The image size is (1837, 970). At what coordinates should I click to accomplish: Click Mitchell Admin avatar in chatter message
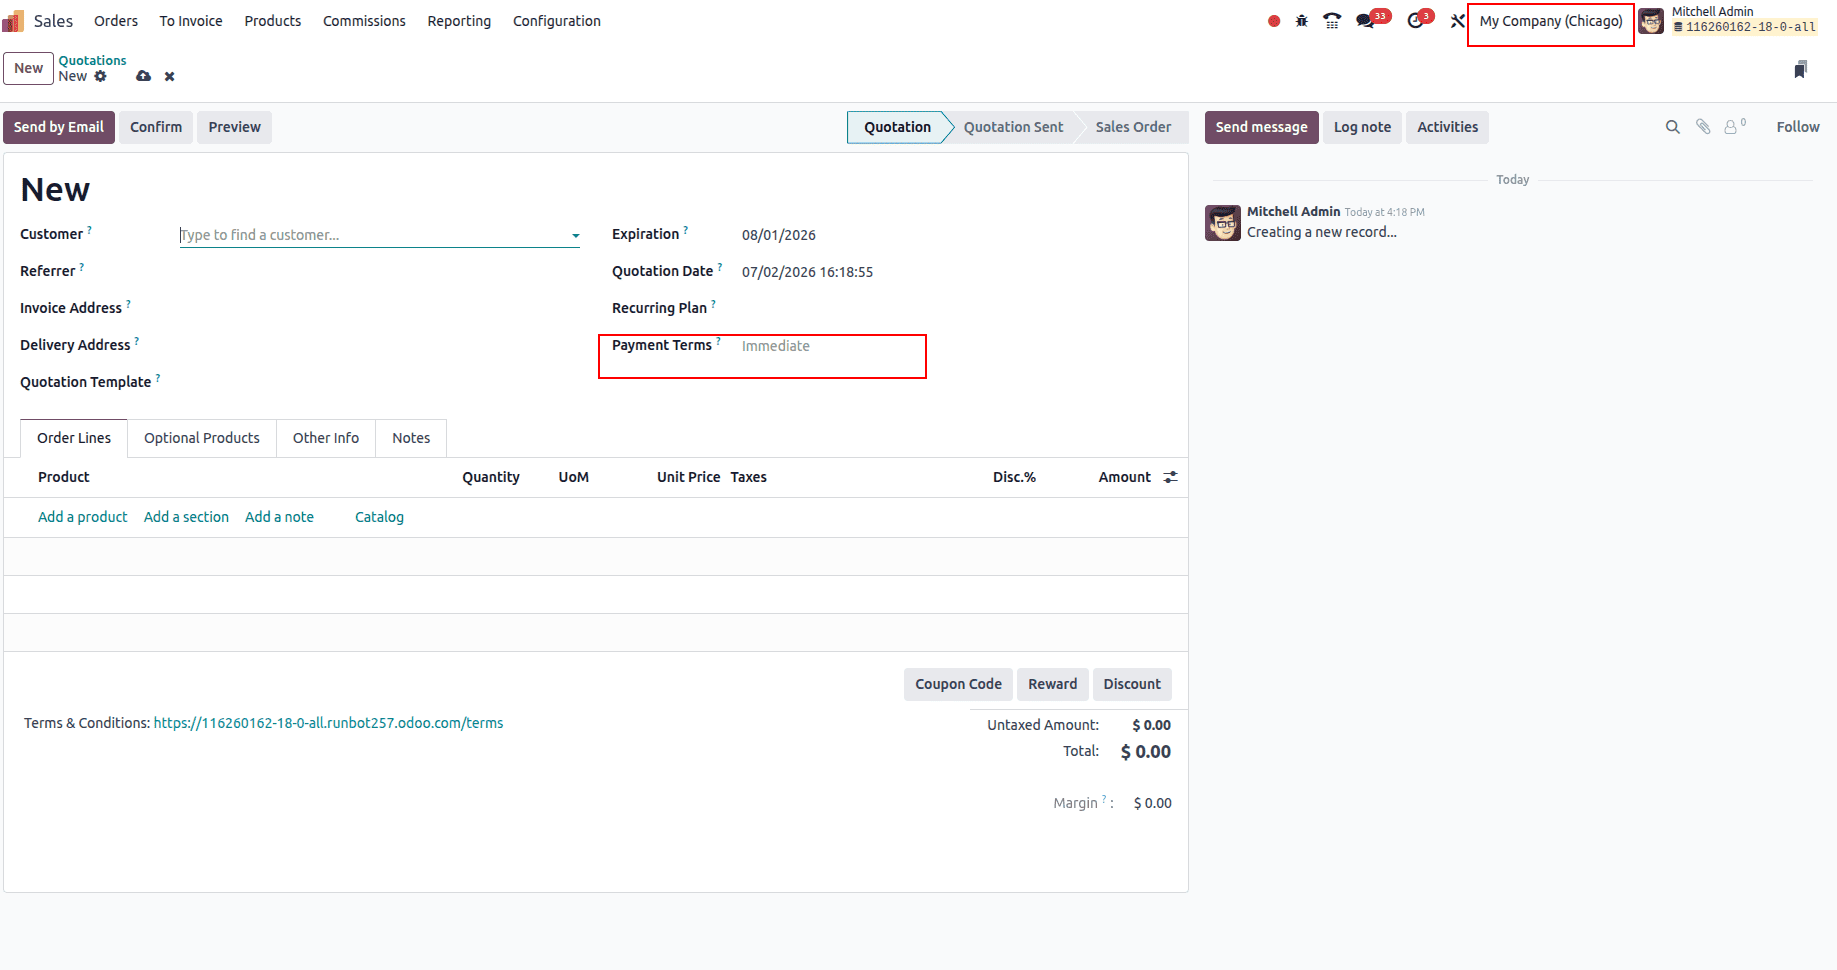[1223, 223]
